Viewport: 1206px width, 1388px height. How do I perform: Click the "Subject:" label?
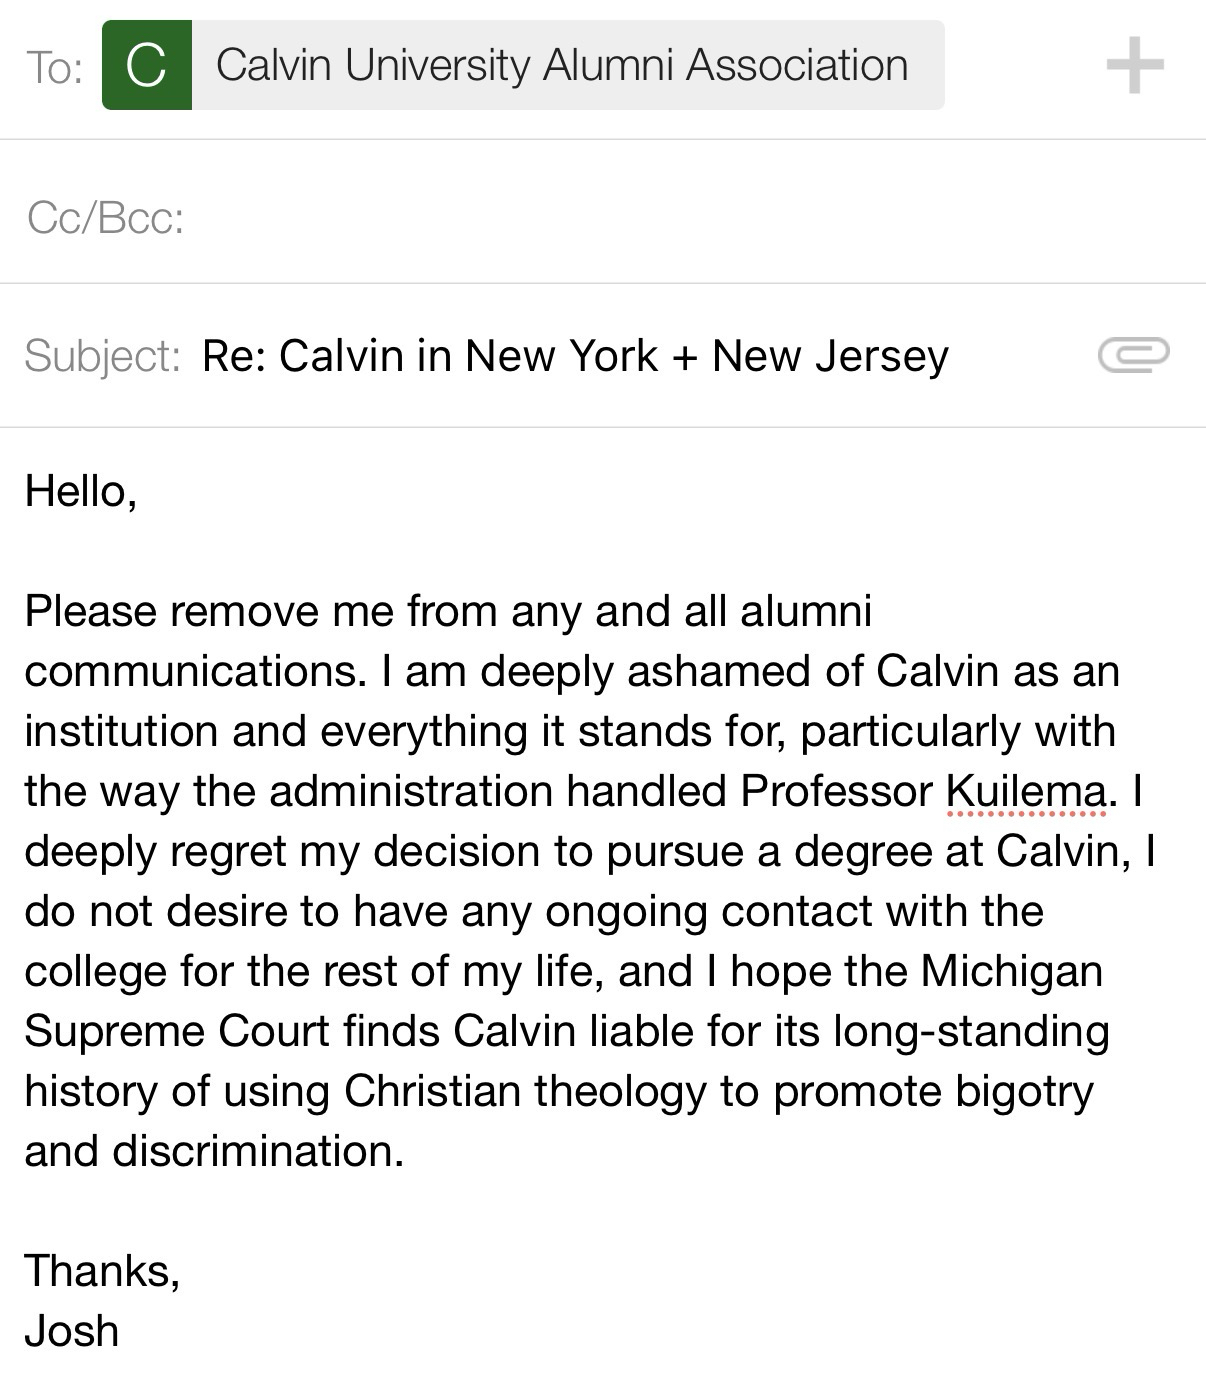(102, 356)
